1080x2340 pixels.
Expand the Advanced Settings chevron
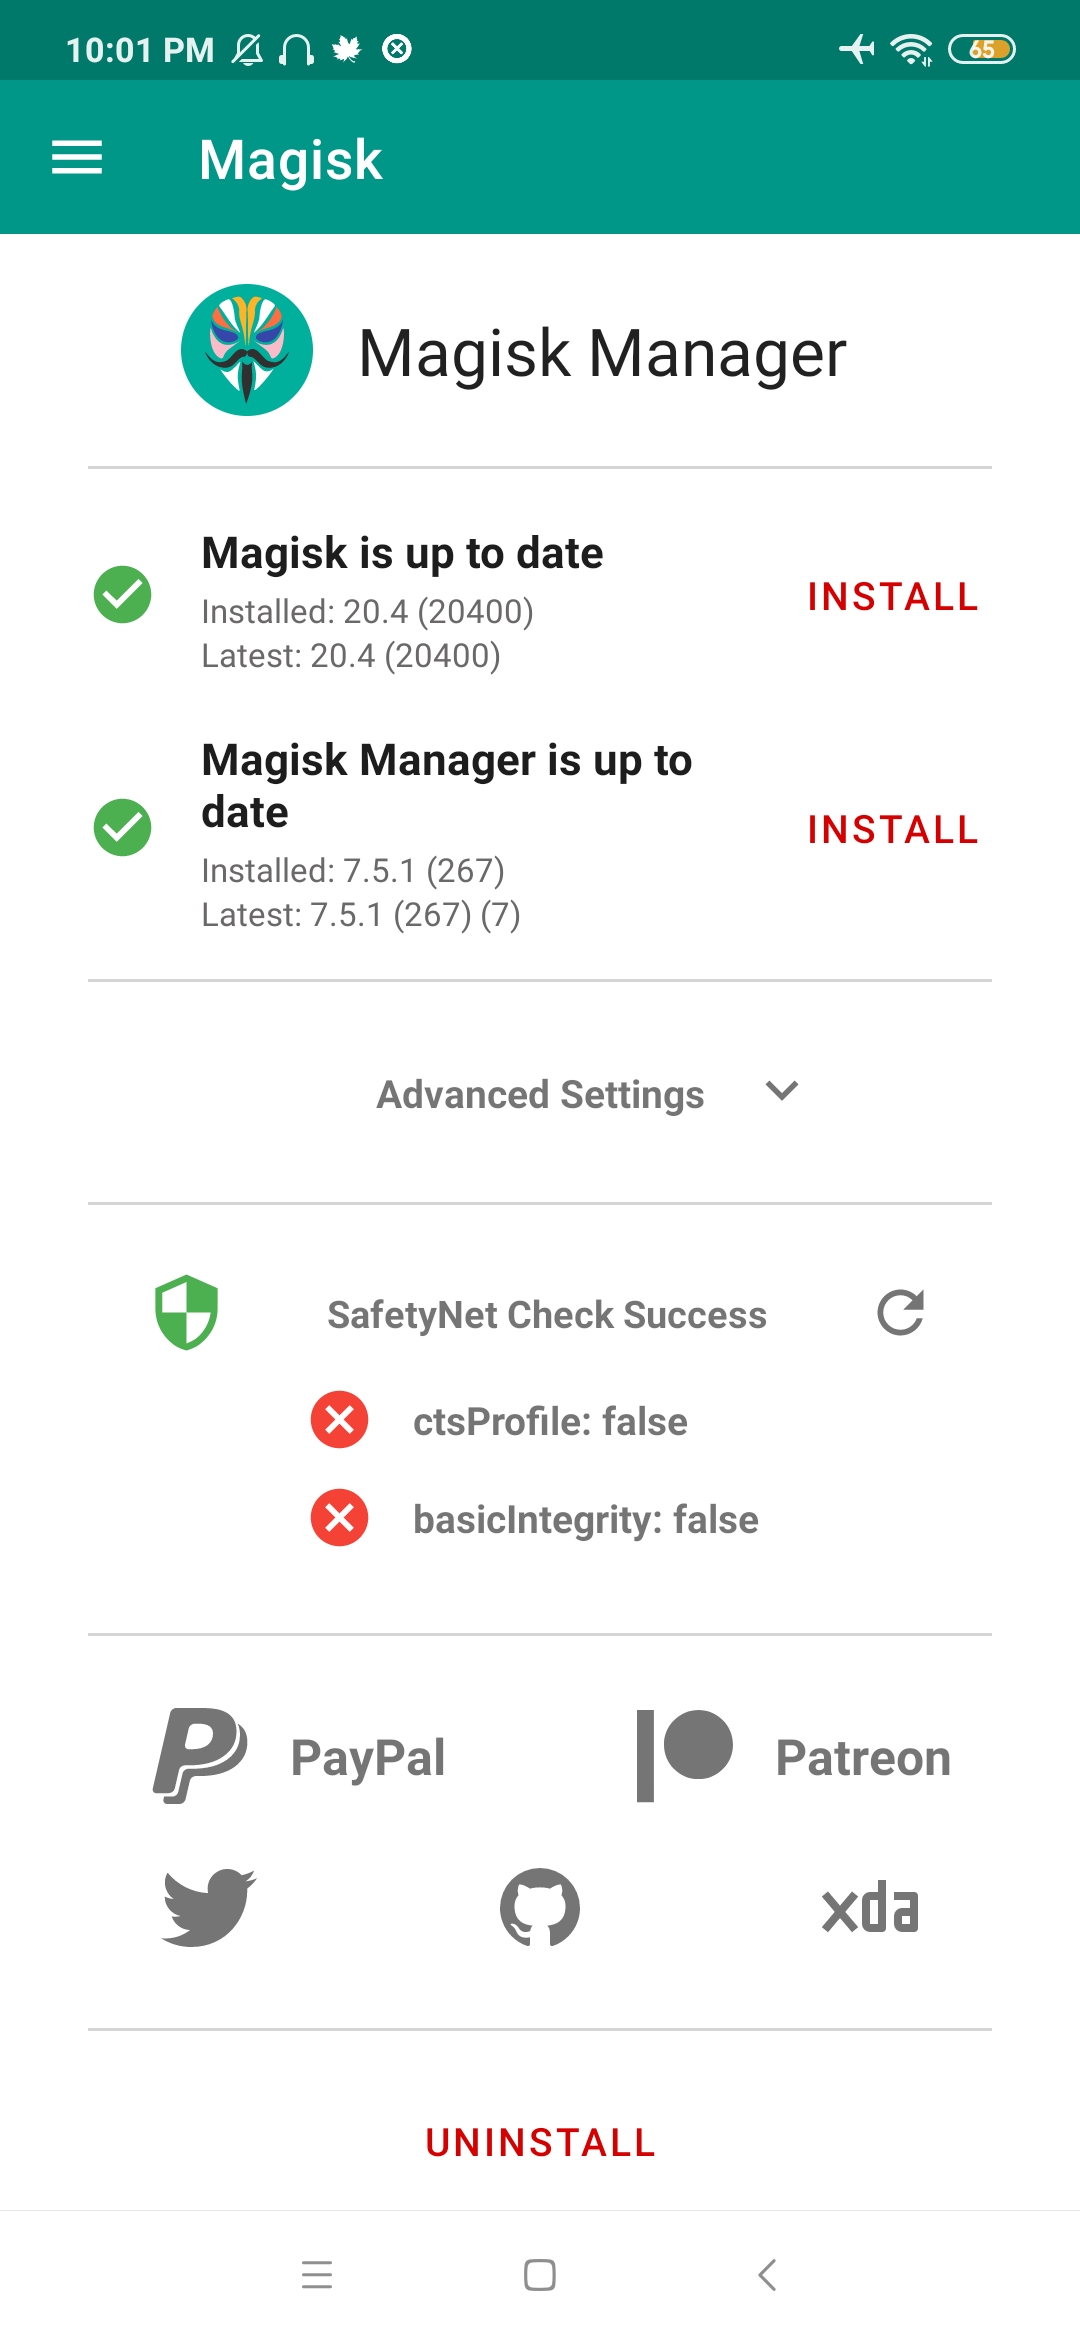[x=781, y=1091]
